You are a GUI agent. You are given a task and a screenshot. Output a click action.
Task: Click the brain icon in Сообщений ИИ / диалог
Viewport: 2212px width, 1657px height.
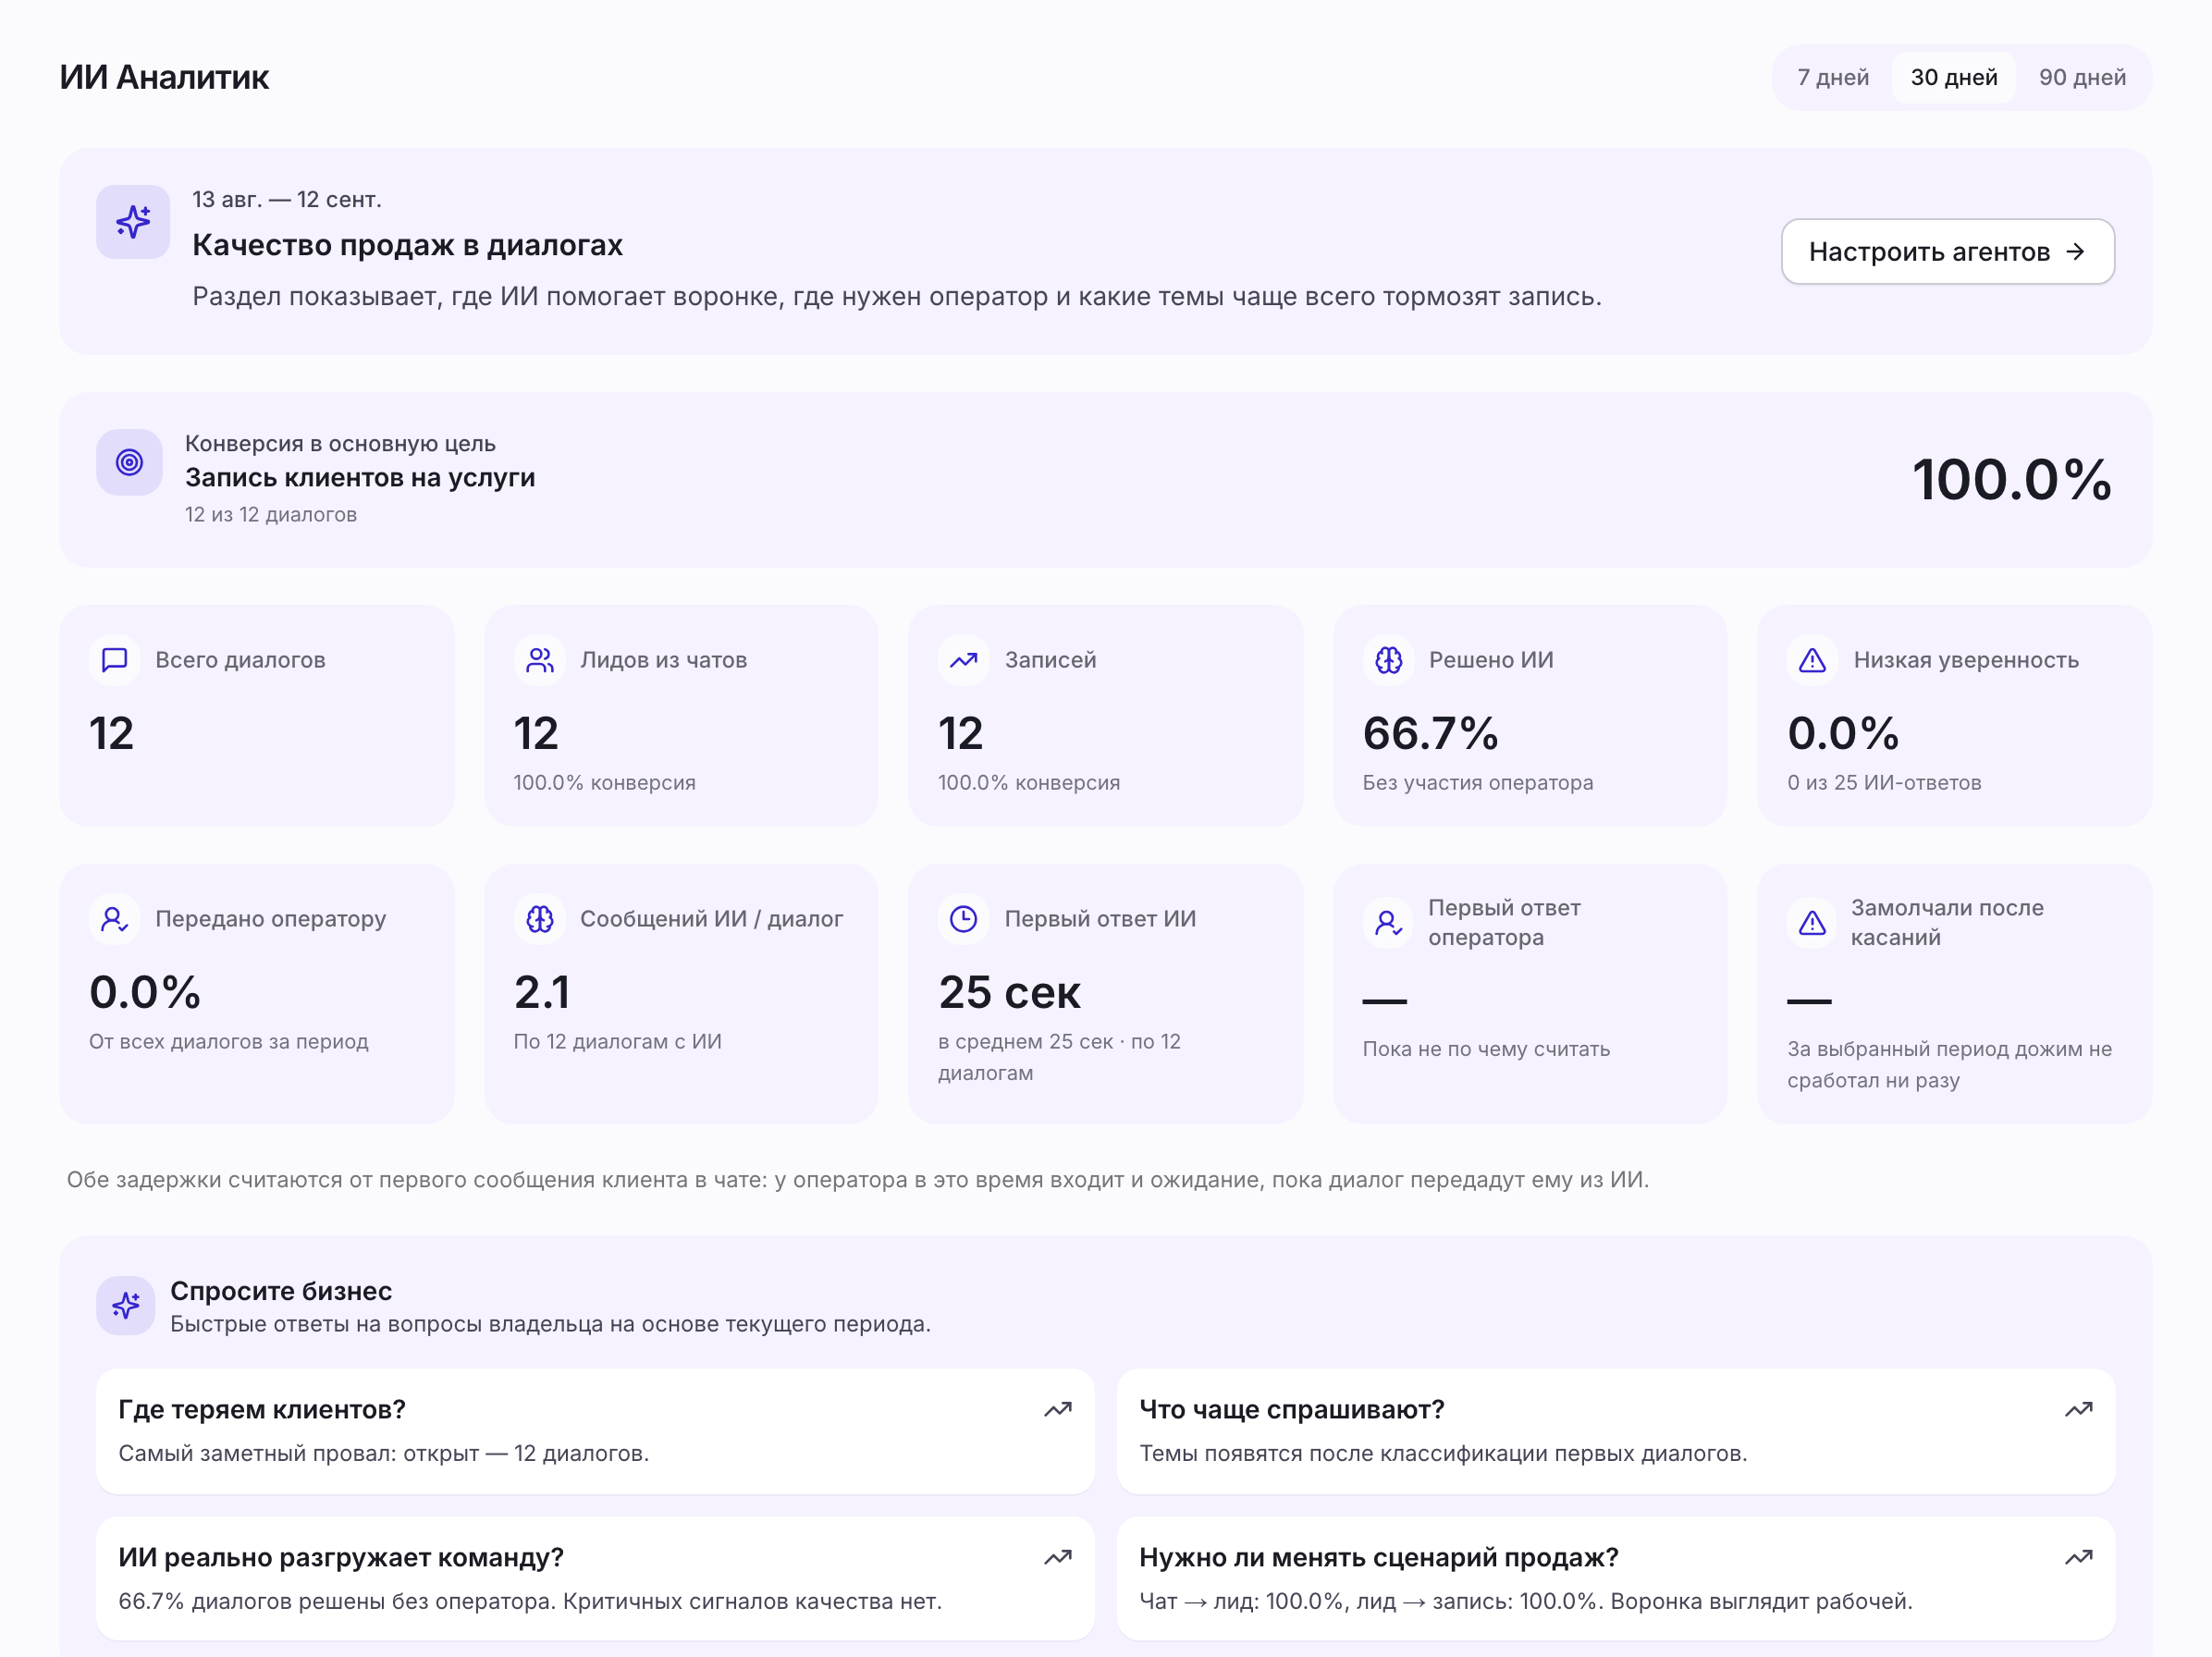tap(540, 919)
